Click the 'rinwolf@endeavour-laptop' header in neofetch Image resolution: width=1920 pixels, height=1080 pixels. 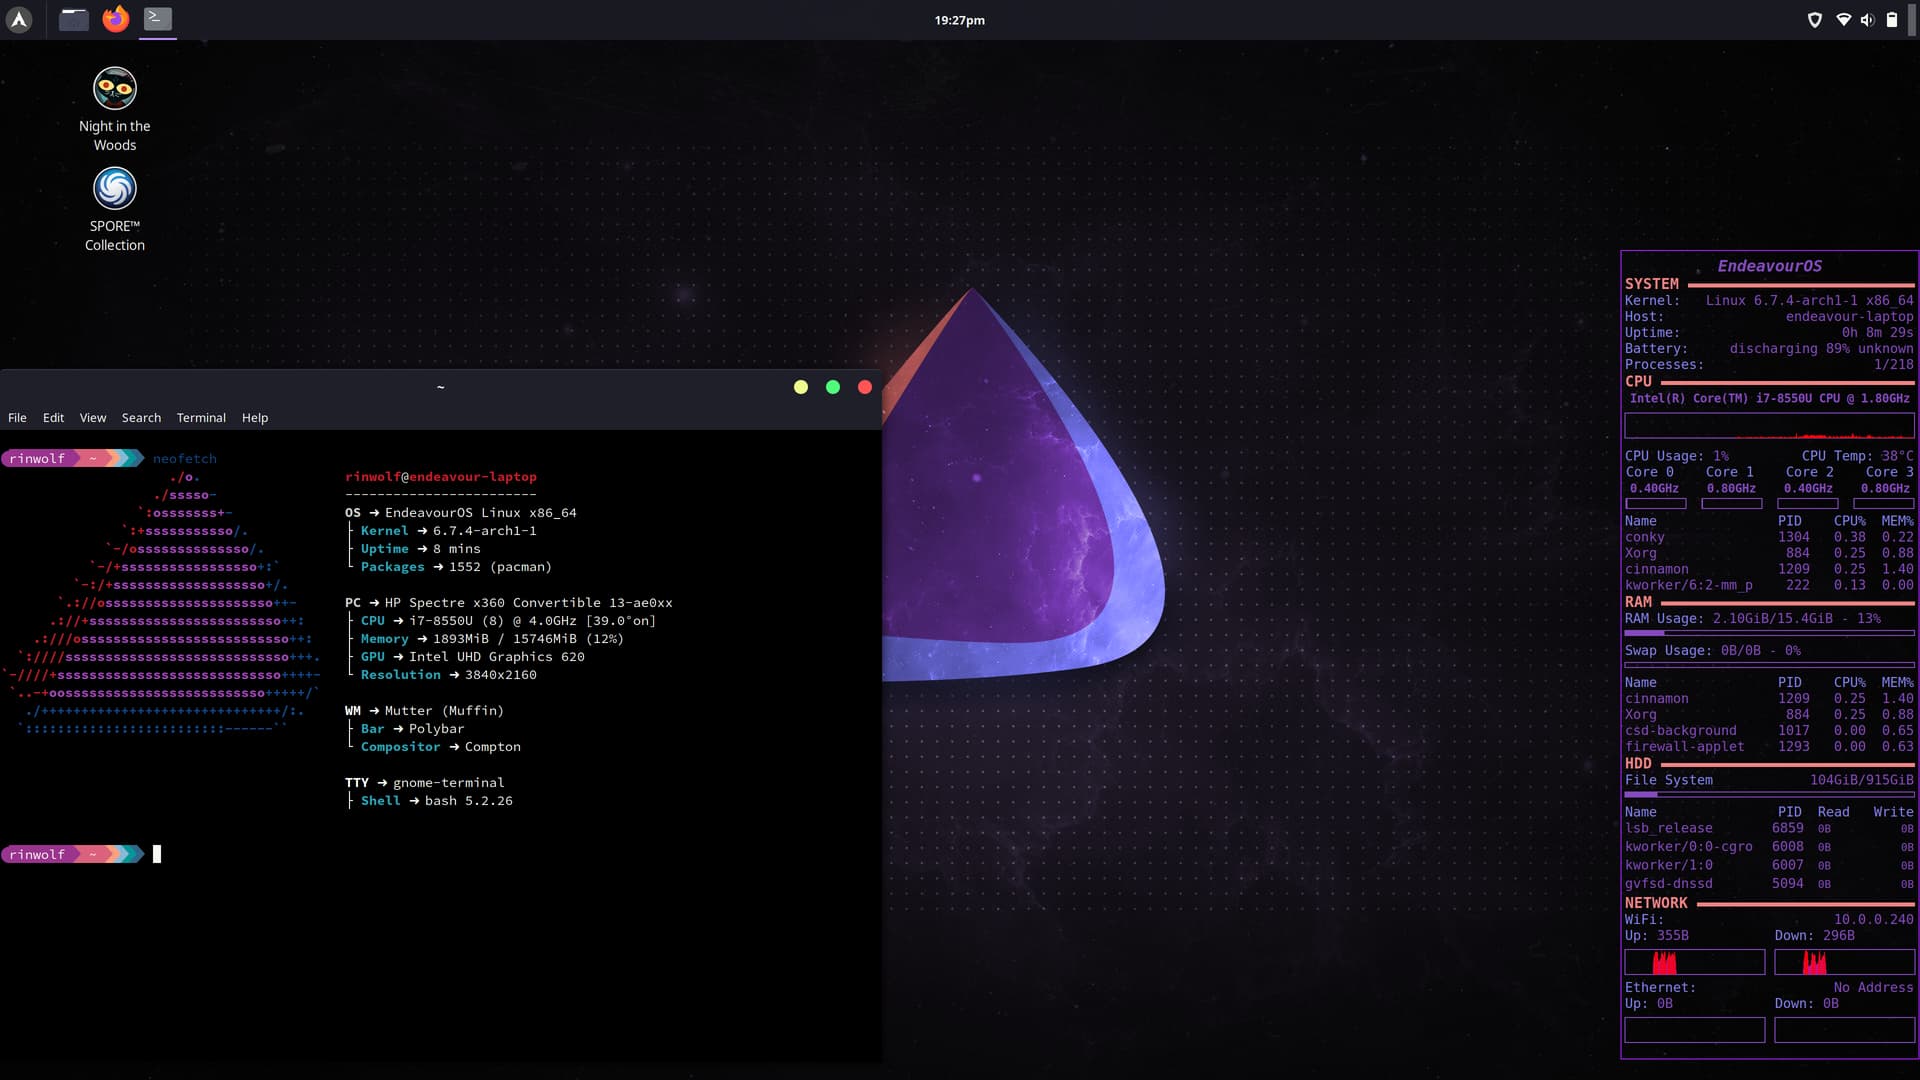[441, 477]
